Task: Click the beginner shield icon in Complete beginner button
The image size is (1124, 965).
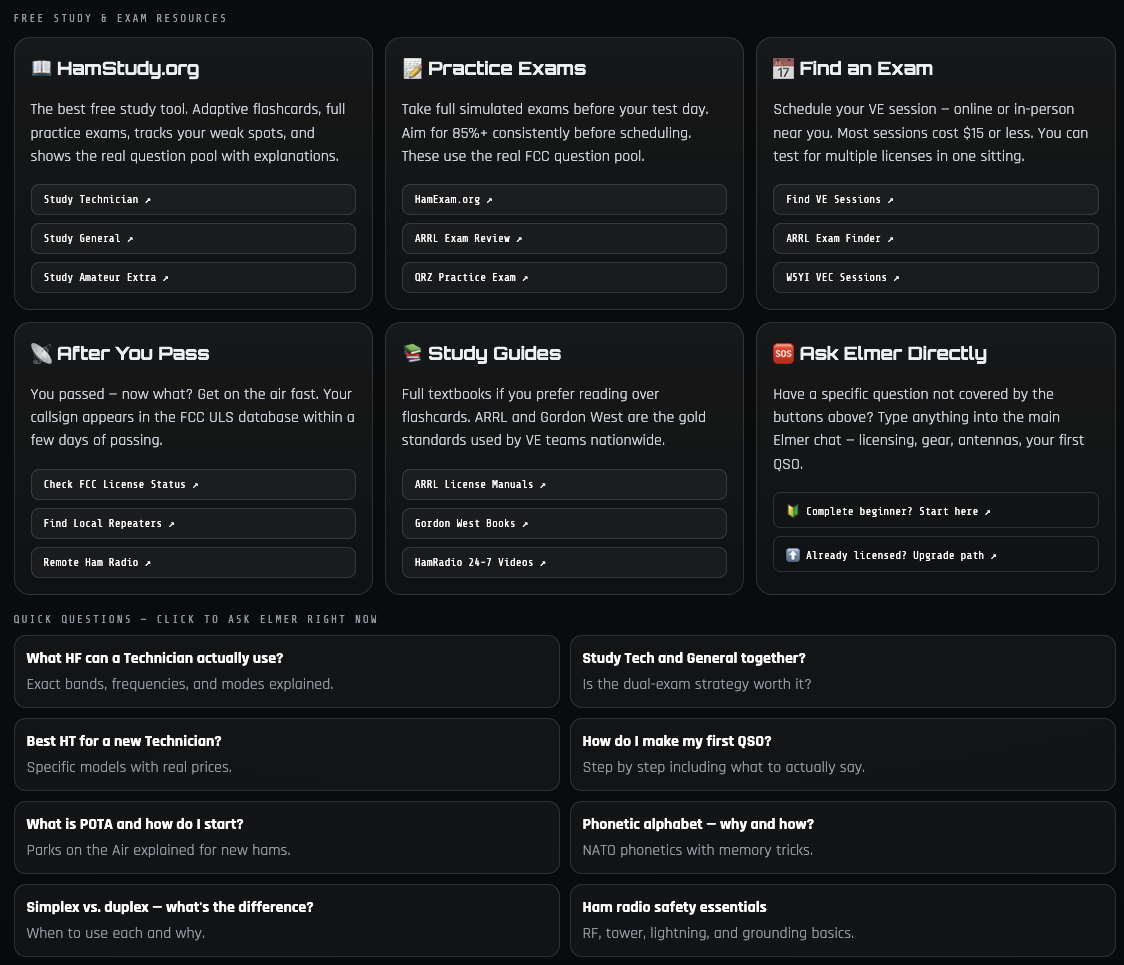Action: point(792,511)
